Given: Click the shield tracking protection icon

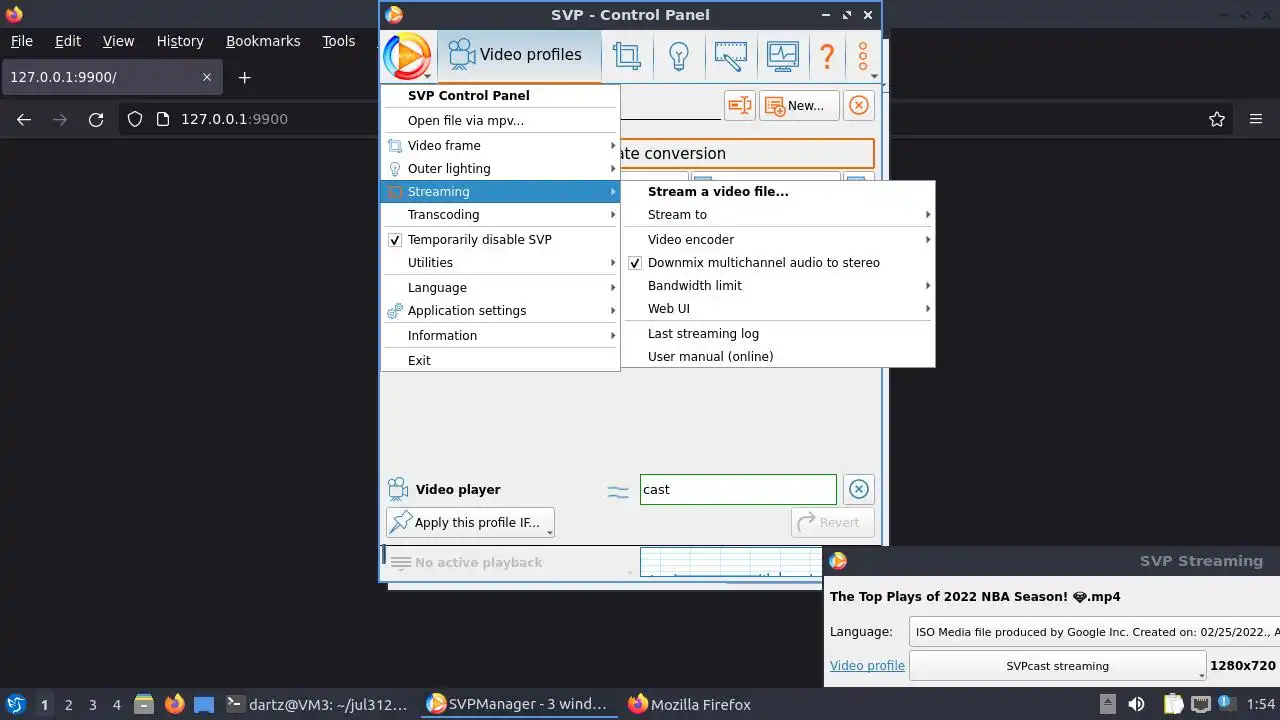Looking at the screenshot, I should (x=135, y=119).
